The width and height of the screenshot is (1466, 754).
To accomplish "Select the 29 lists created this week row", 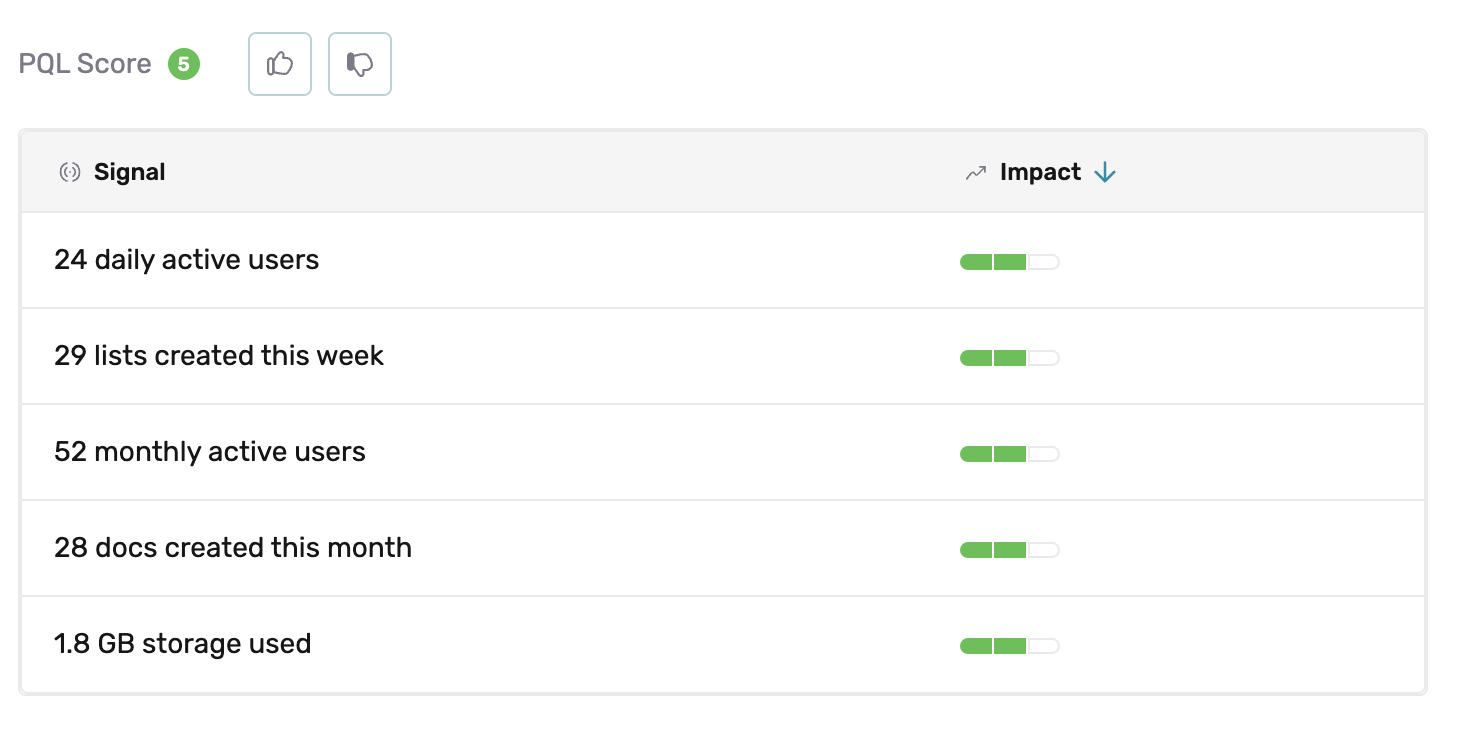I will tap(219, 356).
